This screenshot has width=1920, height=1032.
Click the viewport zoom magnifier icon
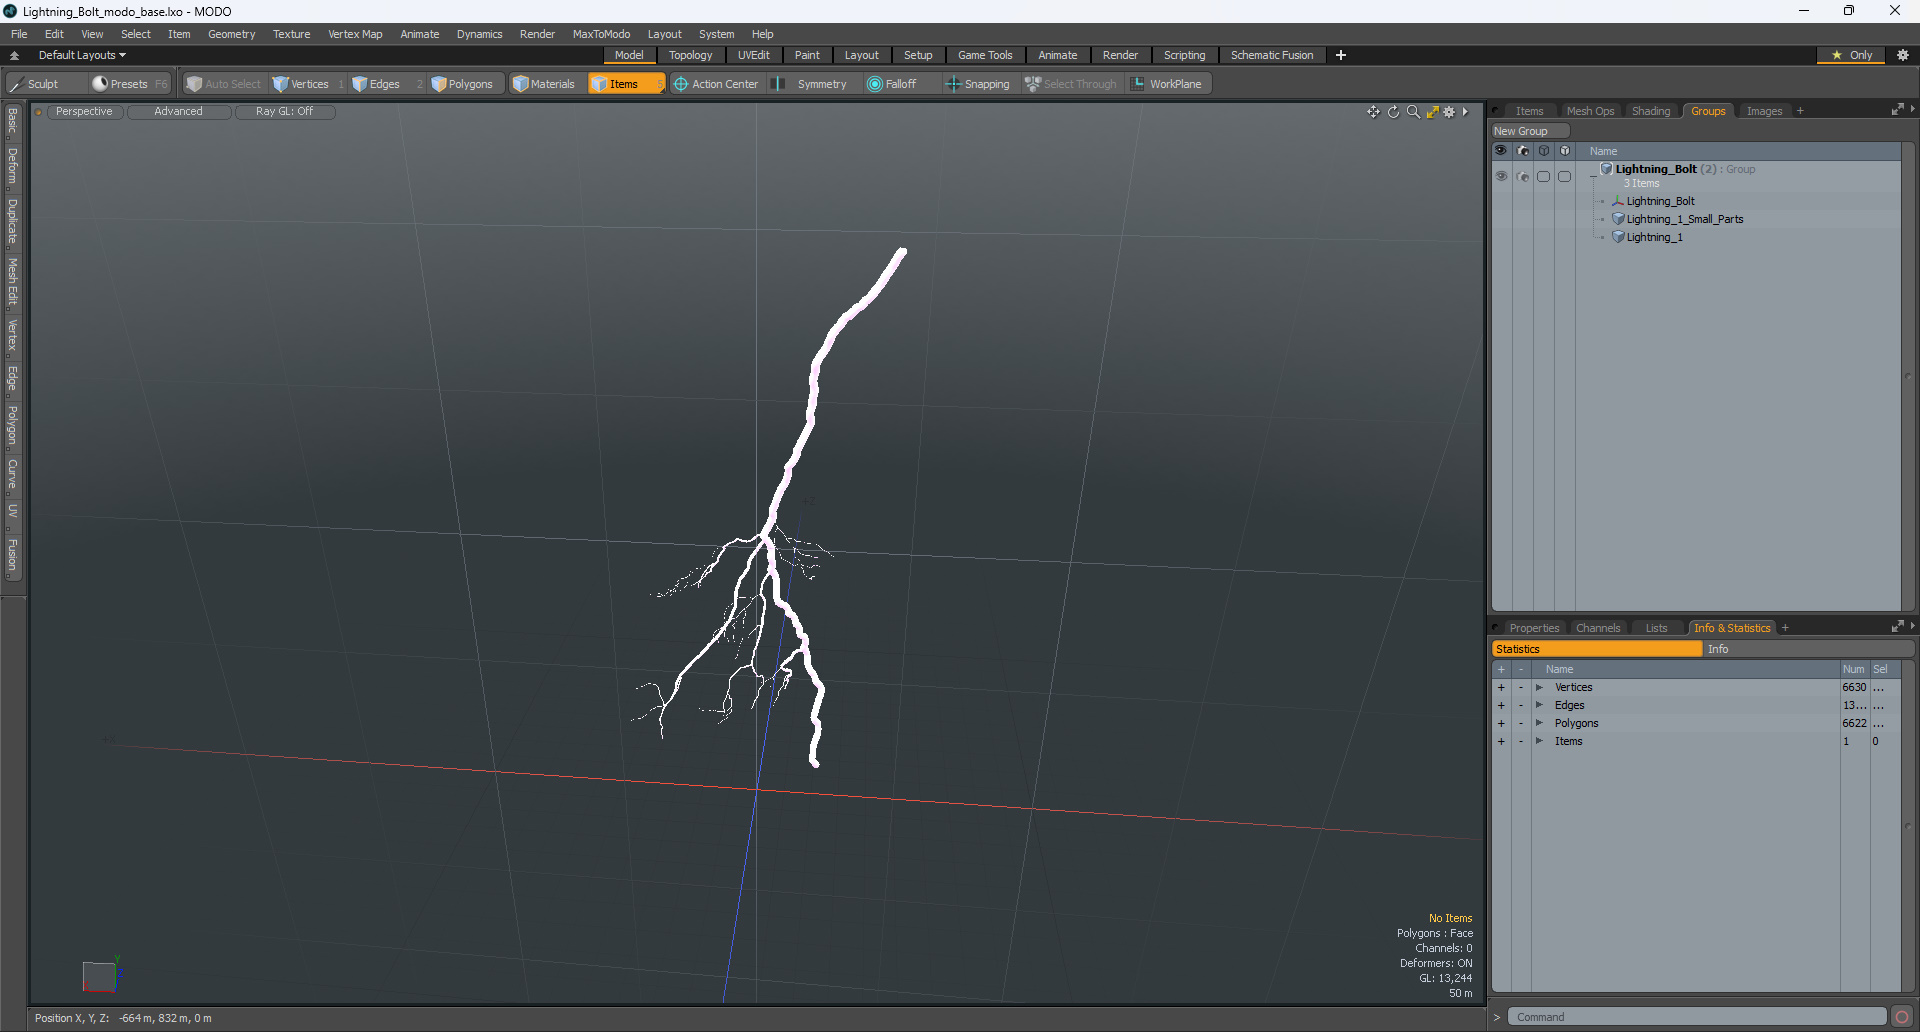click(x=1413, y=112)
